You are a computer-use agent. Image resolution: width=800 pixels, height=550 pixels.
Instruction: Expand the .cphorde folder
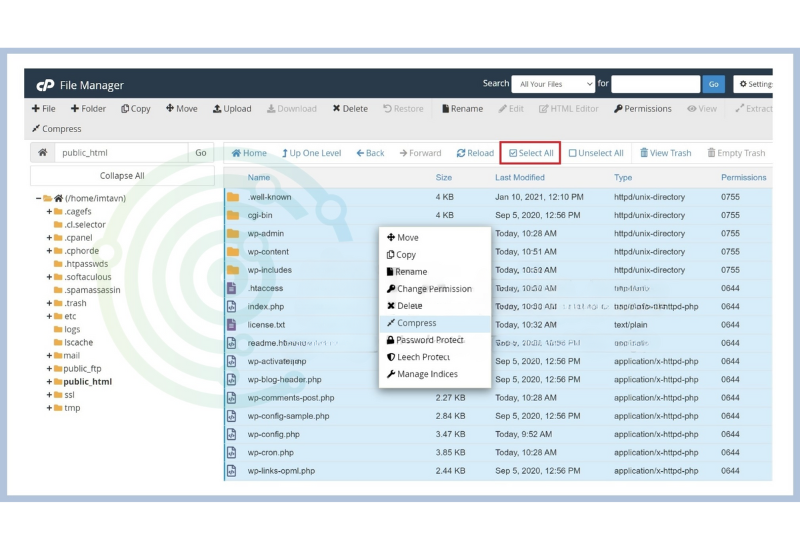pos(49,251)
